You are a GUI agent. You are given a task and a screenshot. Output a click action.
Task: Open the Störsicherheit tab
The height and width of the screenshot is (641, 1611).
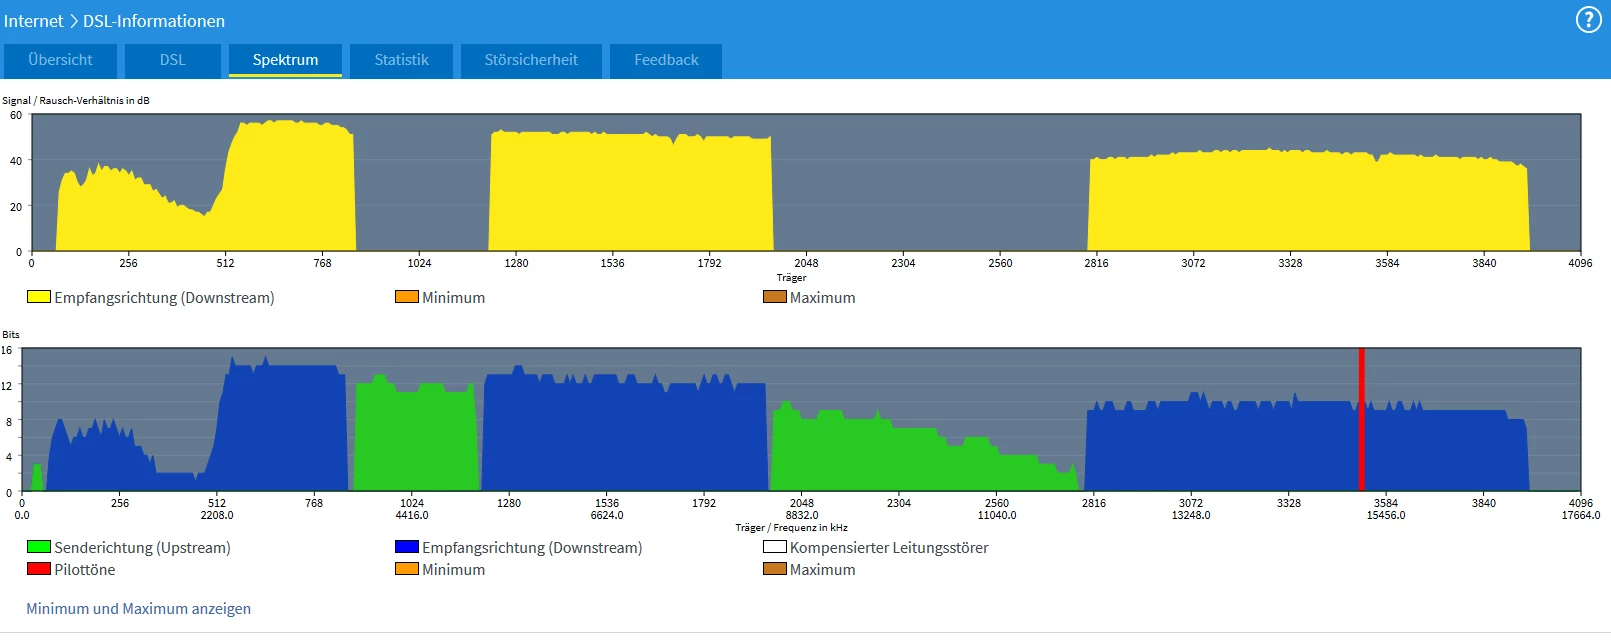click(531, 60)
